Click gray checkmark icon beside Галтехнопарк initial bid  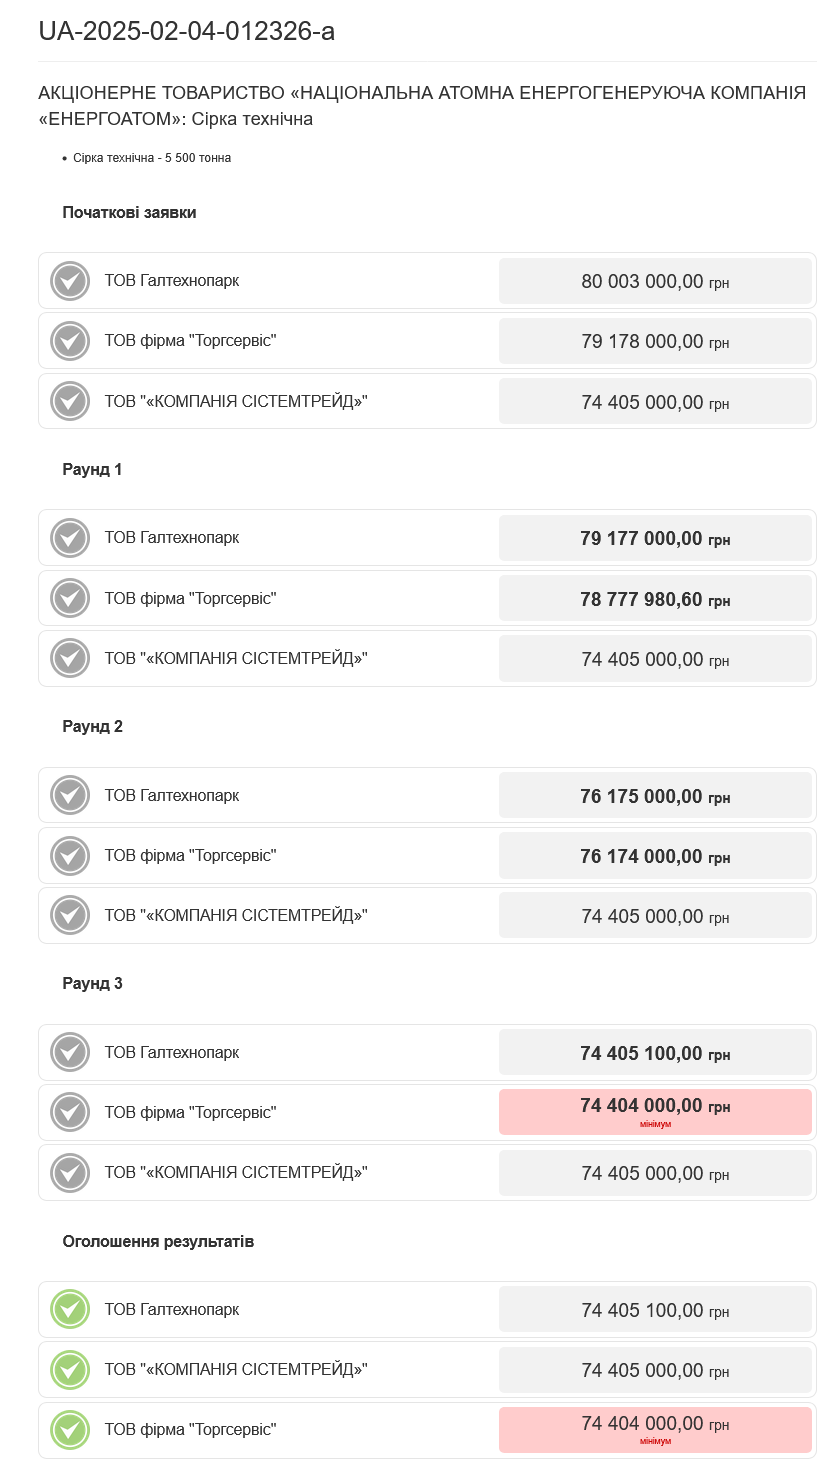(70, 281)
